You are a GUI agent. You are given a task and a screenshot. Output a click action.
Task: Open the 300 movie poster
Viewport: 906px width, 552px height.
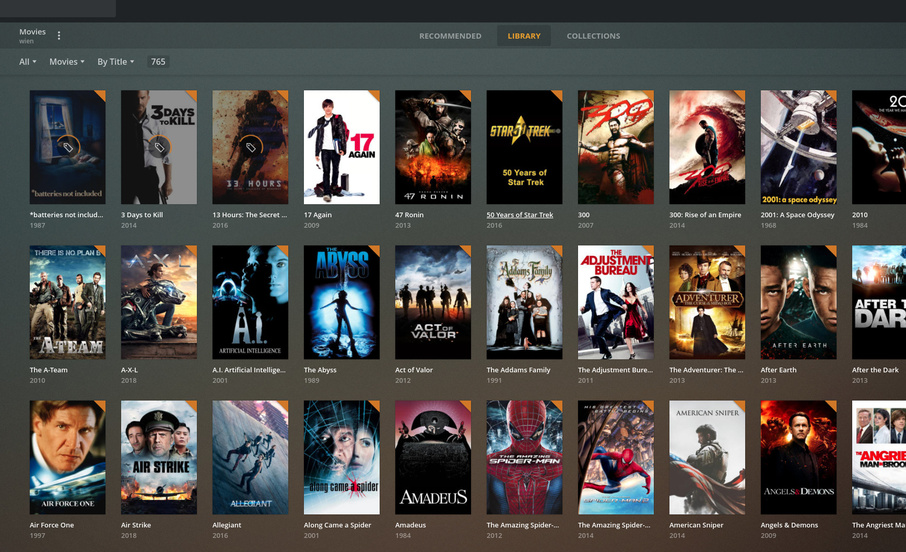point(616,147)
